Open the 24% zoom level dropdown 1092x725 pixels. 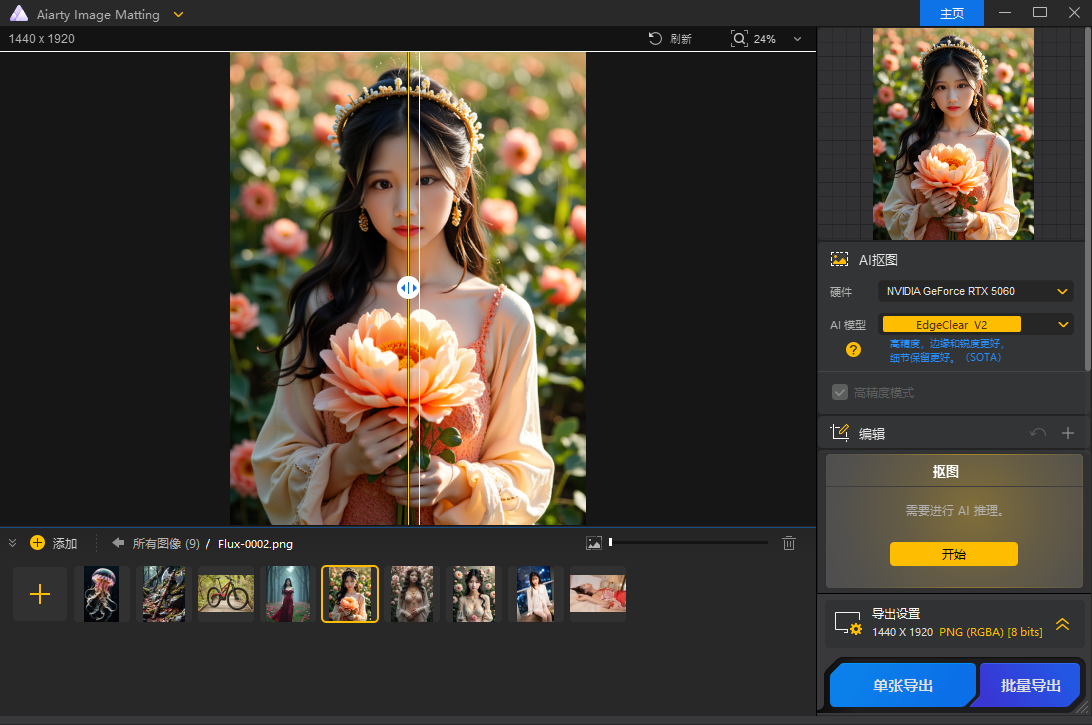tap(797, 39)
